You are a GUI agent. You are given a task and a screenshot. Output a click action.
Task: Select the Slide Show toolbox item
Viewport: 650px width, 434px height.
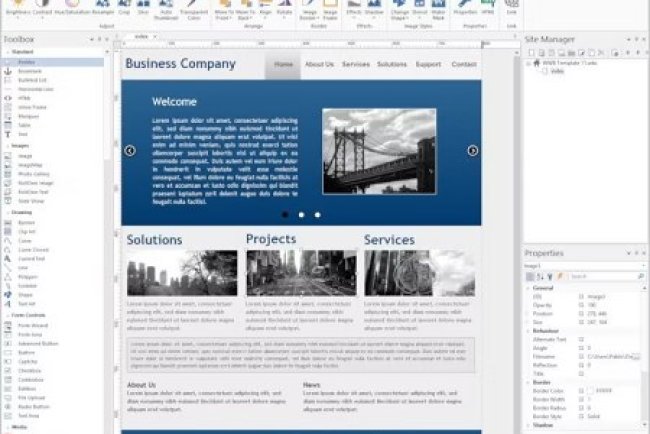point(31,201)
